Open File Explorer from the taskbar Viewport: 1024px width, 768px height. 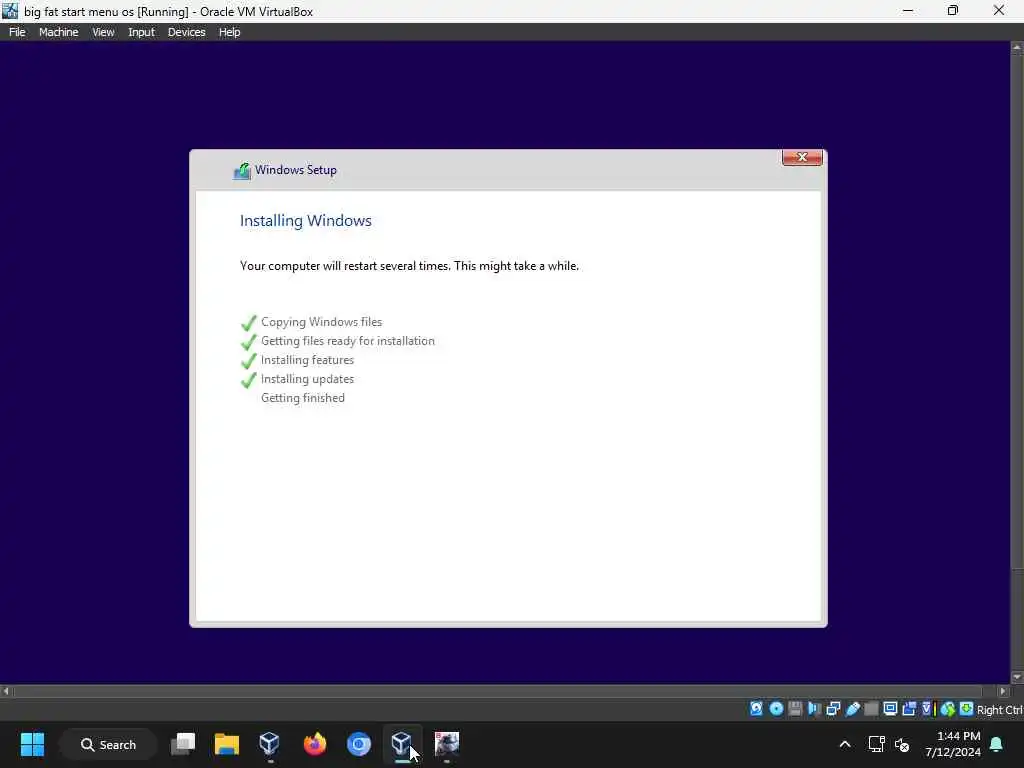pos(227,744)
